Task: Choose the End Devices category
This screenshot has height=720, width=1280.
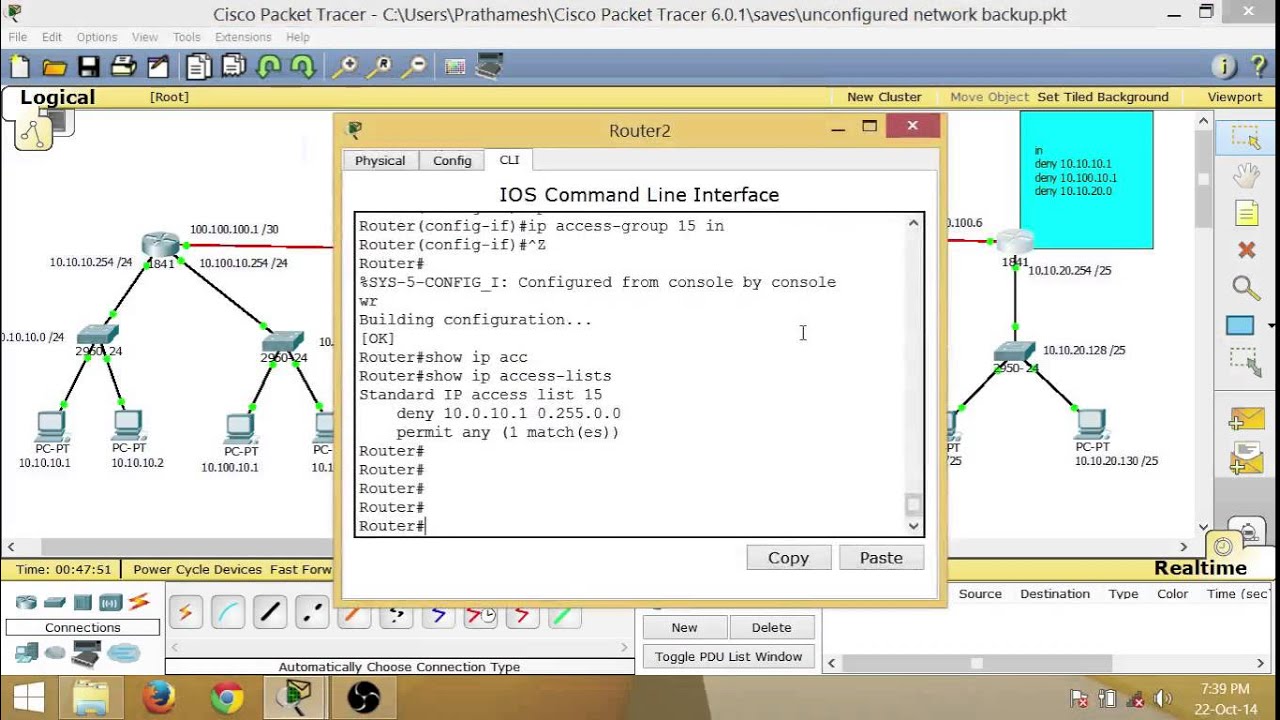Action: pos(27,653)
